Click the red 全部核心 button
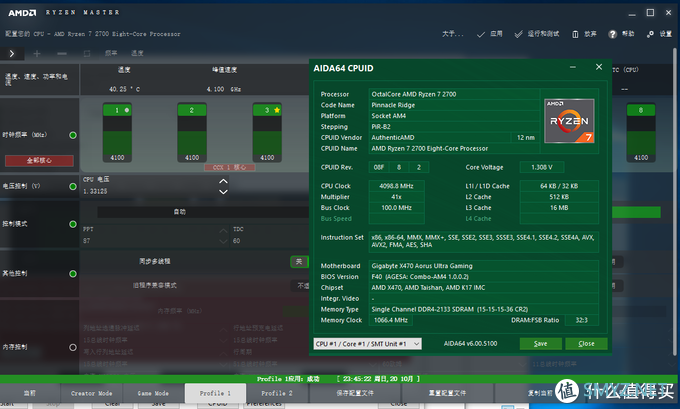 (39, 160)
